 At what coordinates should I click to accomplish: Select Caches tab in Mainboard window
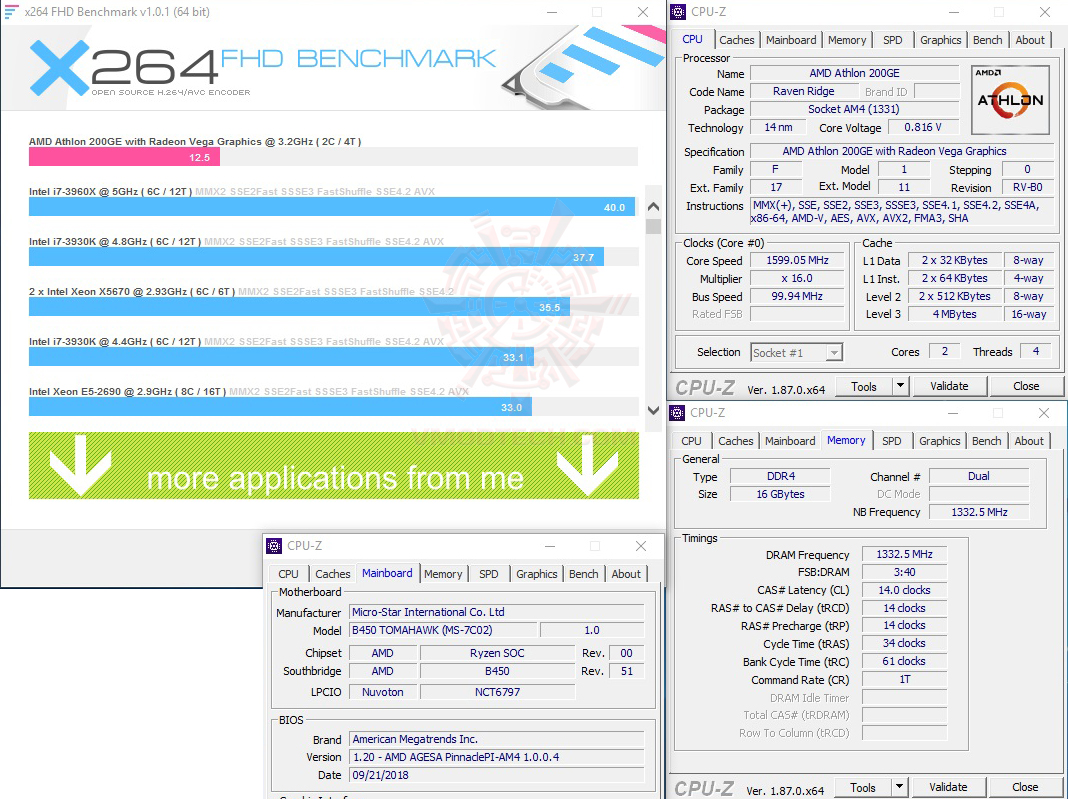tap(332, 574)
